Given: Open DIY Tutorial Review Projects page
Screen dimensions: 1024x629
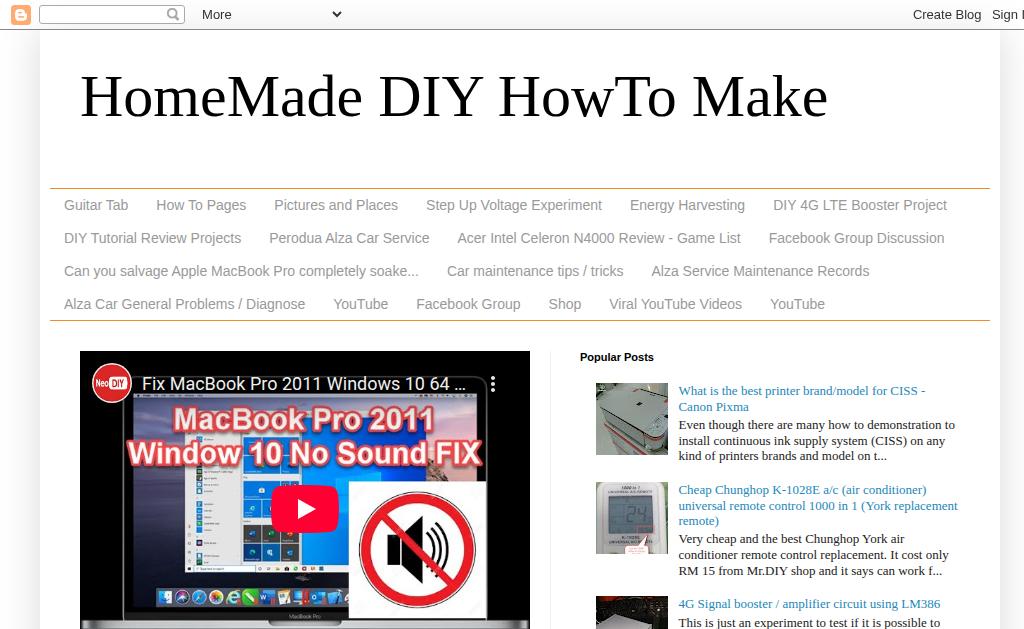Looking at the screenshot, I should point(152,238).
